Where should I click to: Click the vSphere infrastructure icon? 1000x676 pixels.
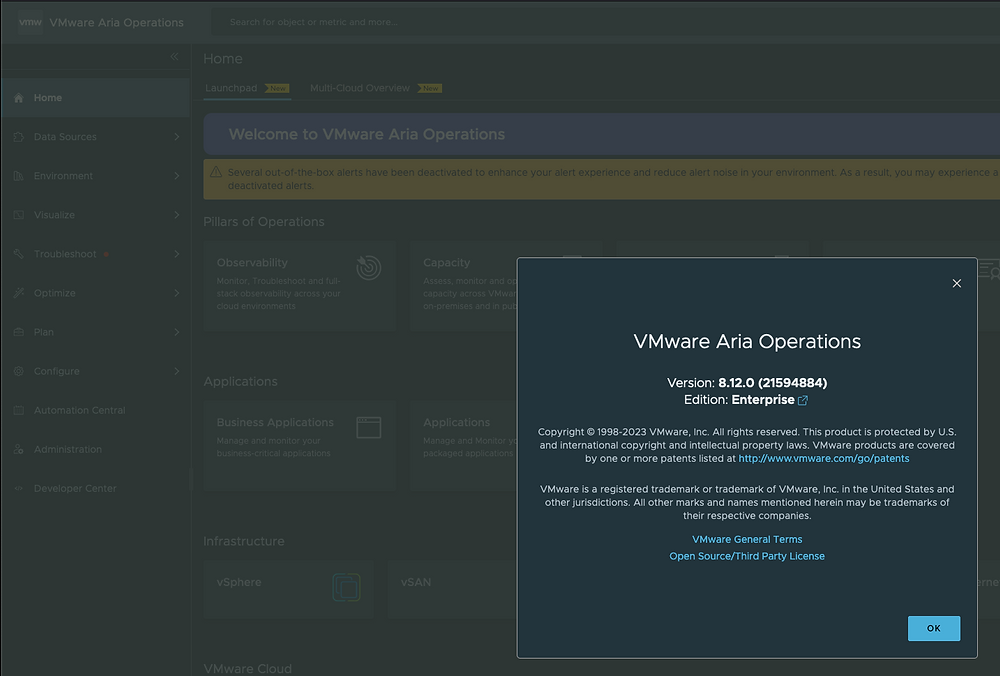coord(346,587)
